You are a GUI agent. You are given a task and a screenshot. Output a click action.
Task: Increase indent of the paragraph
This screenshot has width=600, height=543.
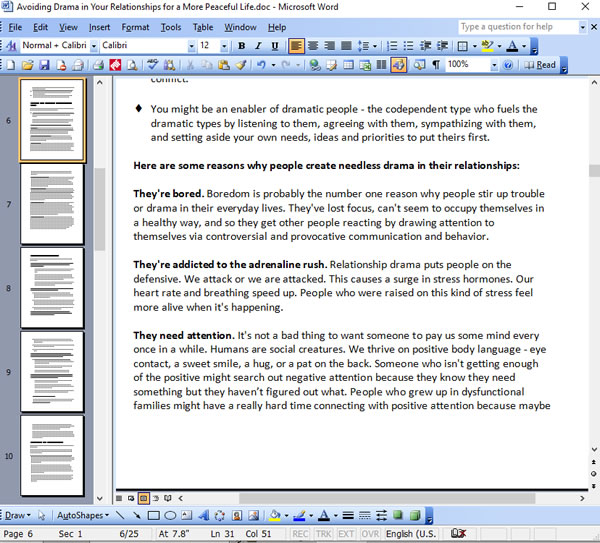tap(442, 46)
